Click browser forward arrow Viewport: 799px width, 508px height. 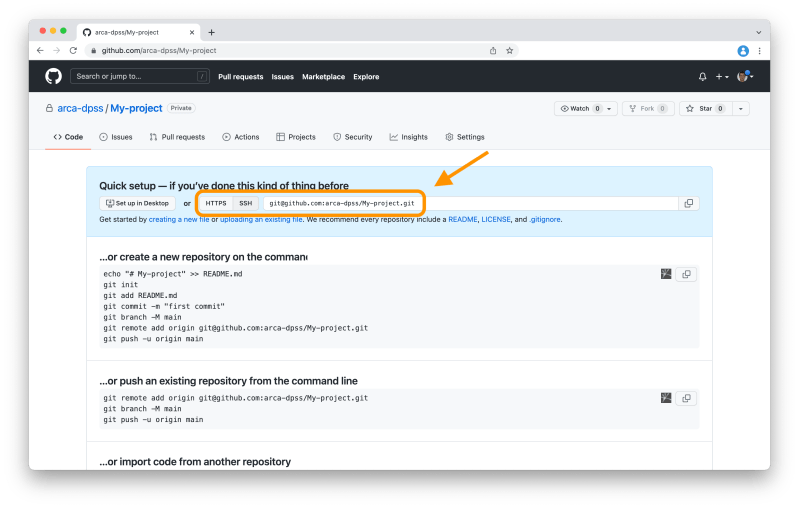click(x=57, y=50)
